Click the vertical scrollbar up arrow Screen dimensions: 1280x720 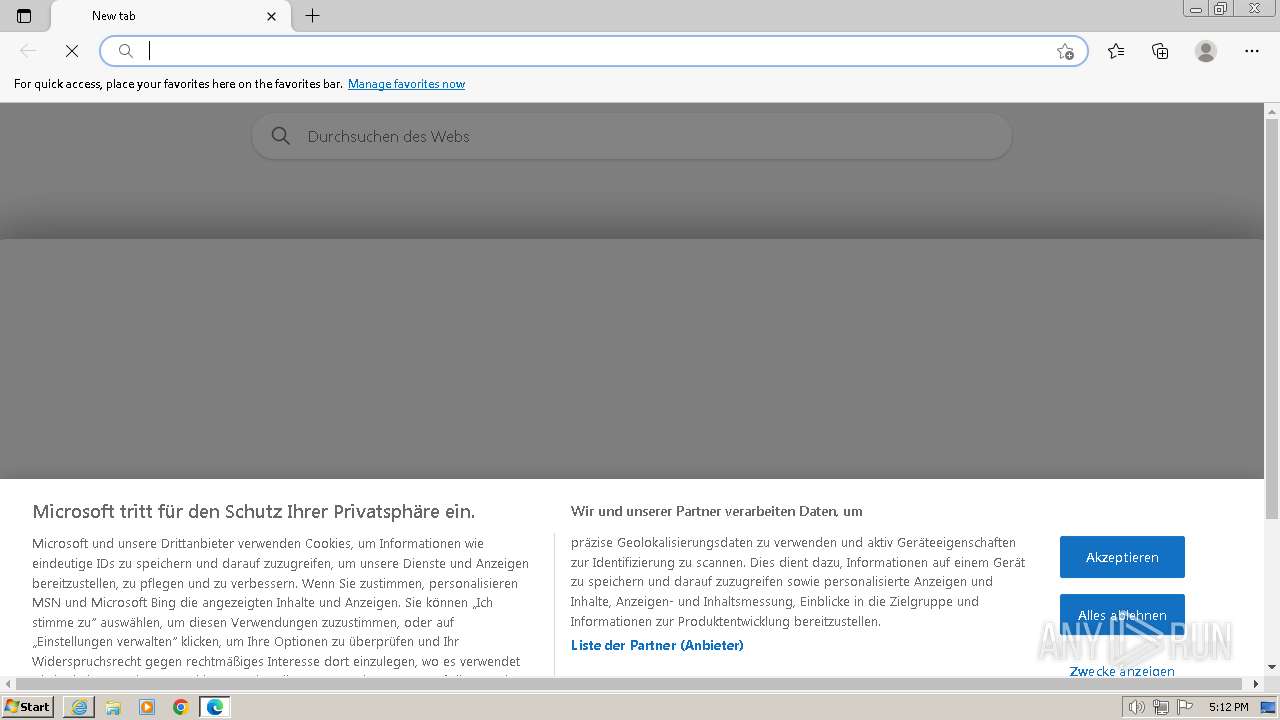pyautogui.click(x=1272, y=111)
